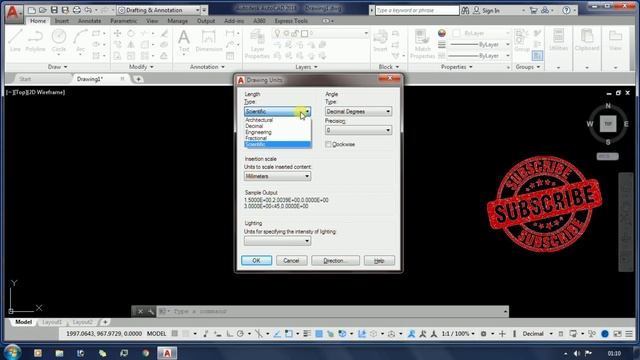The image size is (640, 360).
Task: Click the keyword search input field
Action: (x=417, y=10)
